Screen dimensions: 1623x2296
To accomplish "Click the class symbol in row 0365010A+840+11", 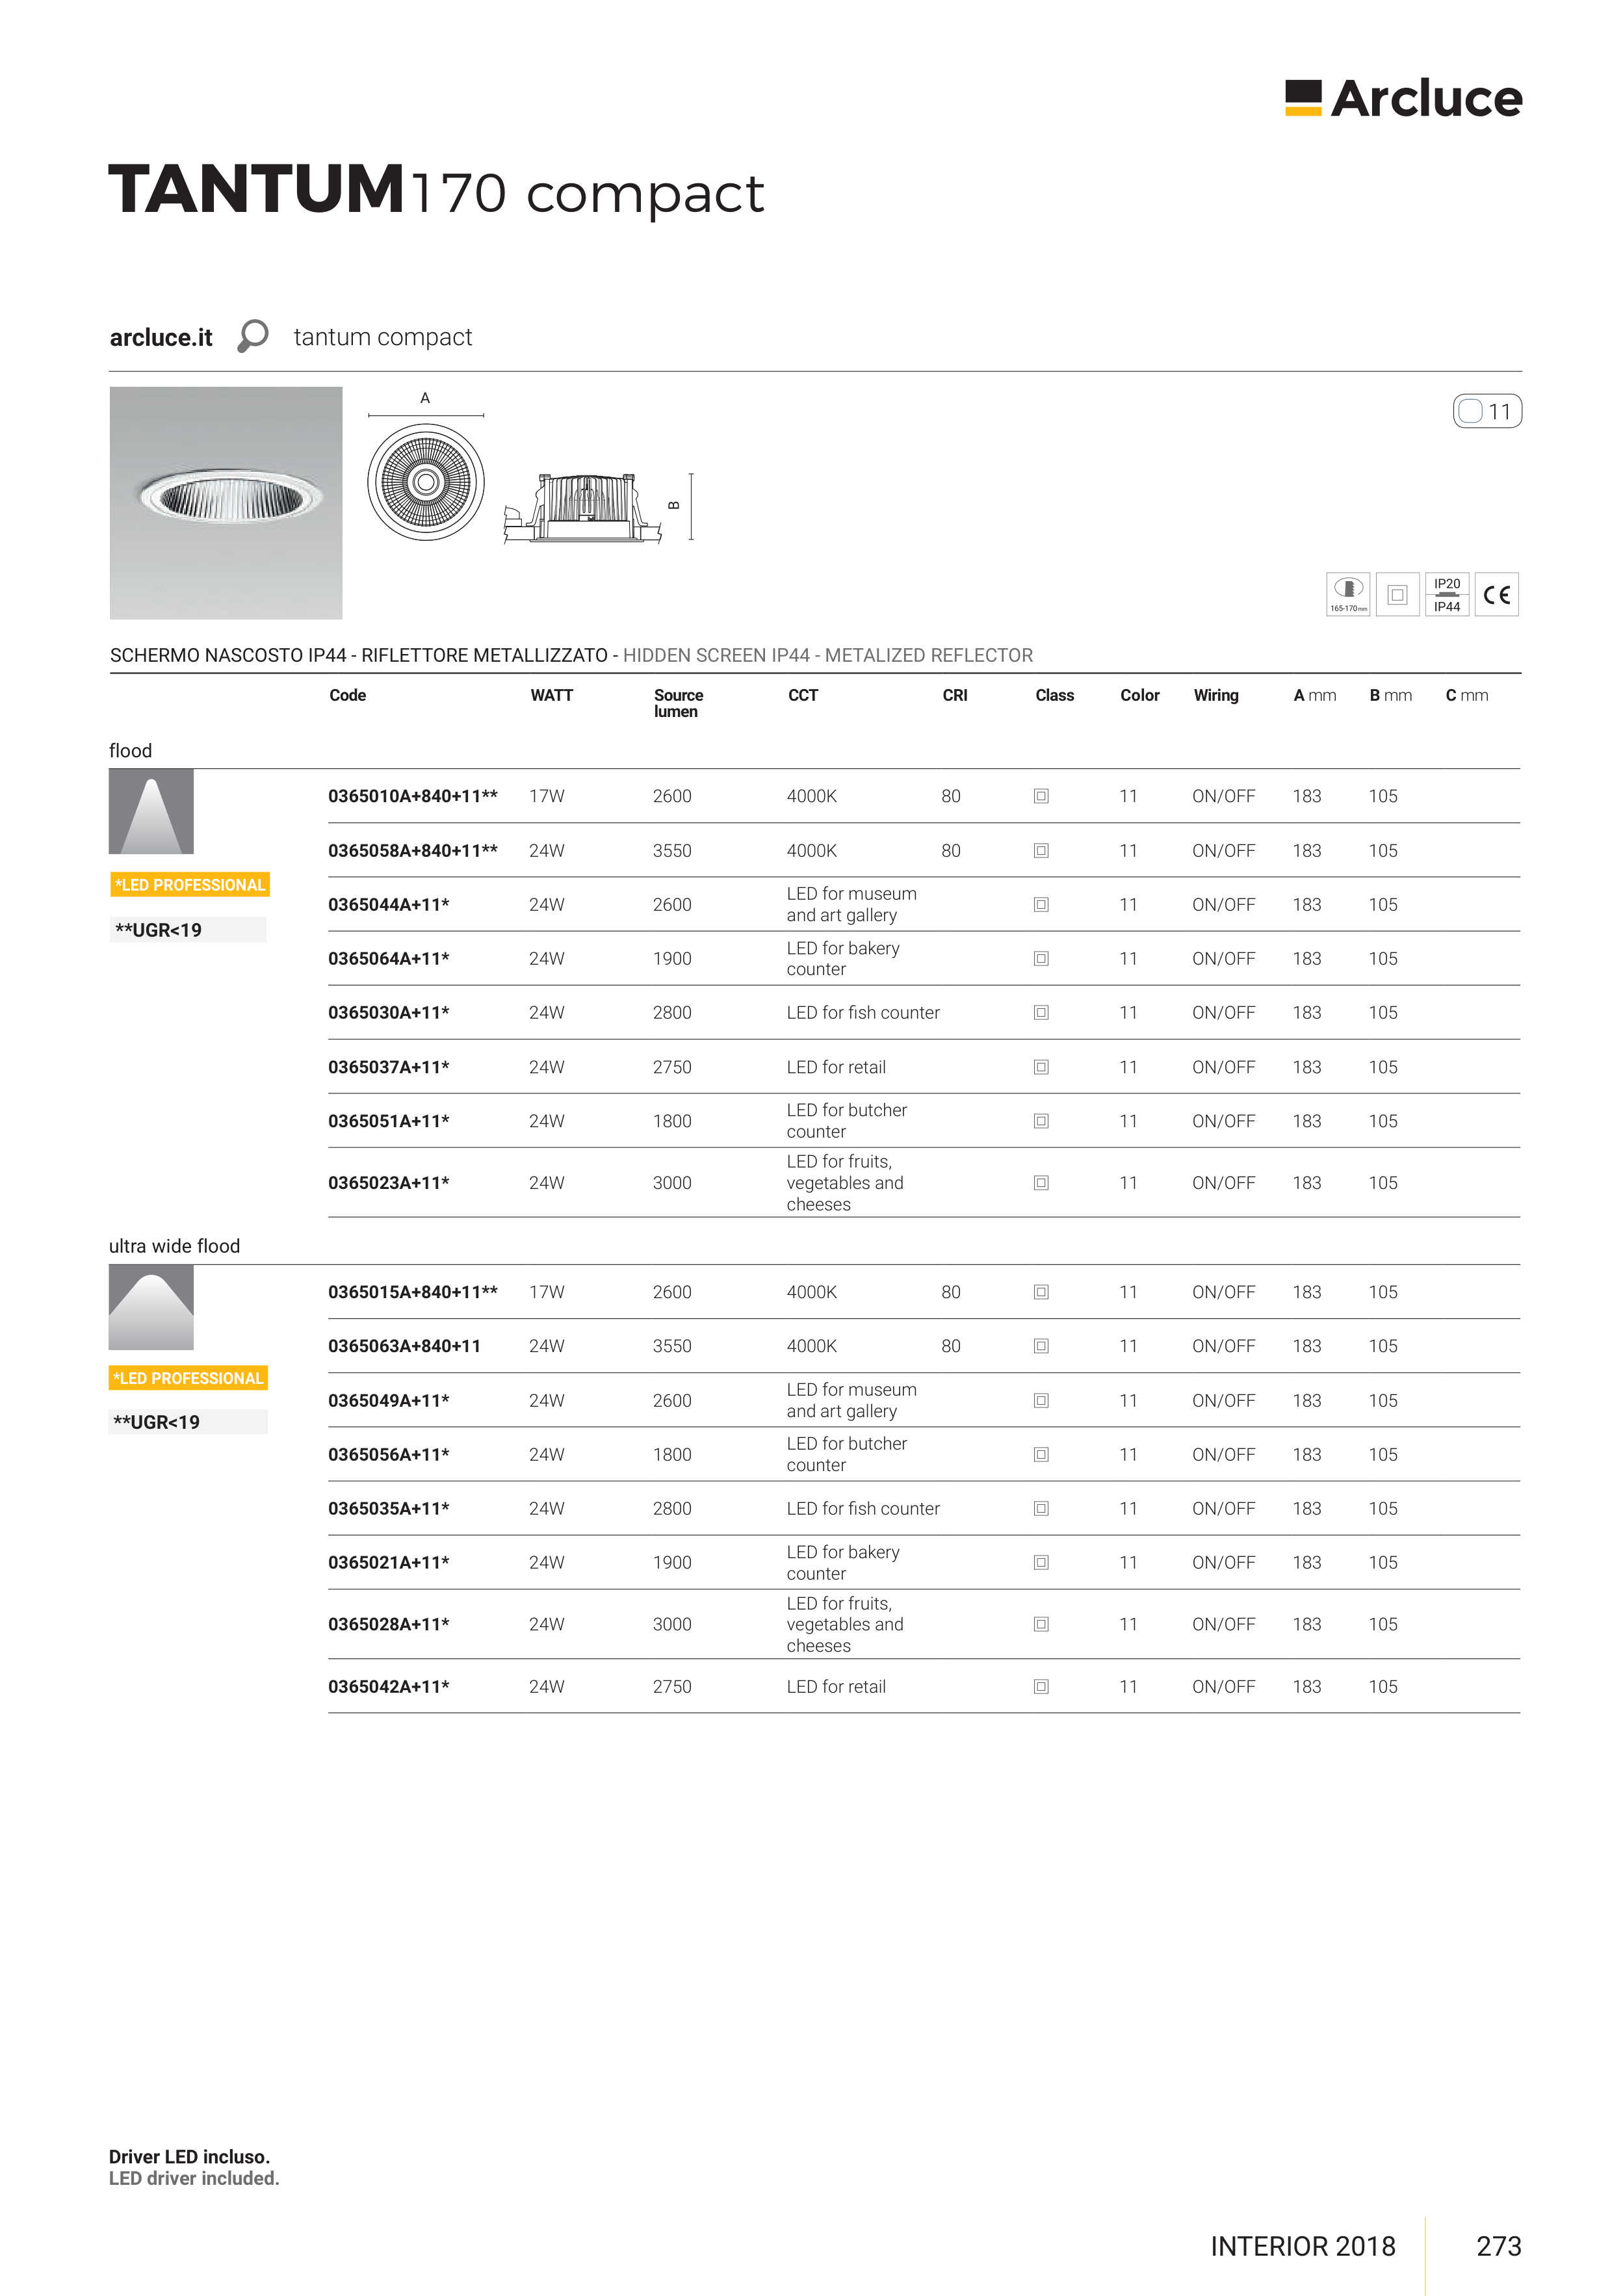I will pyautogui.click(x=1041, y=796).
